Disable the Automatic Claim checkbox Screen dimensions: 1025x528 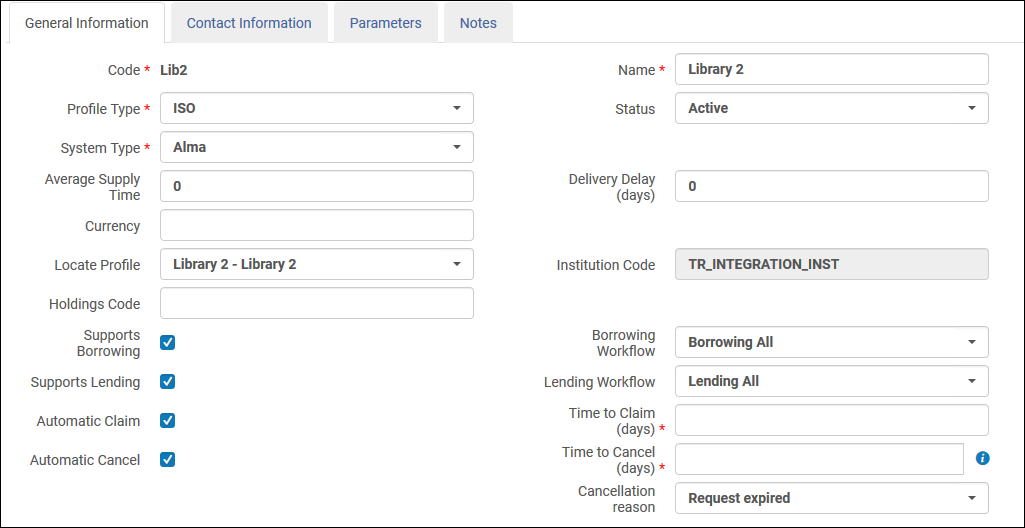168,420
